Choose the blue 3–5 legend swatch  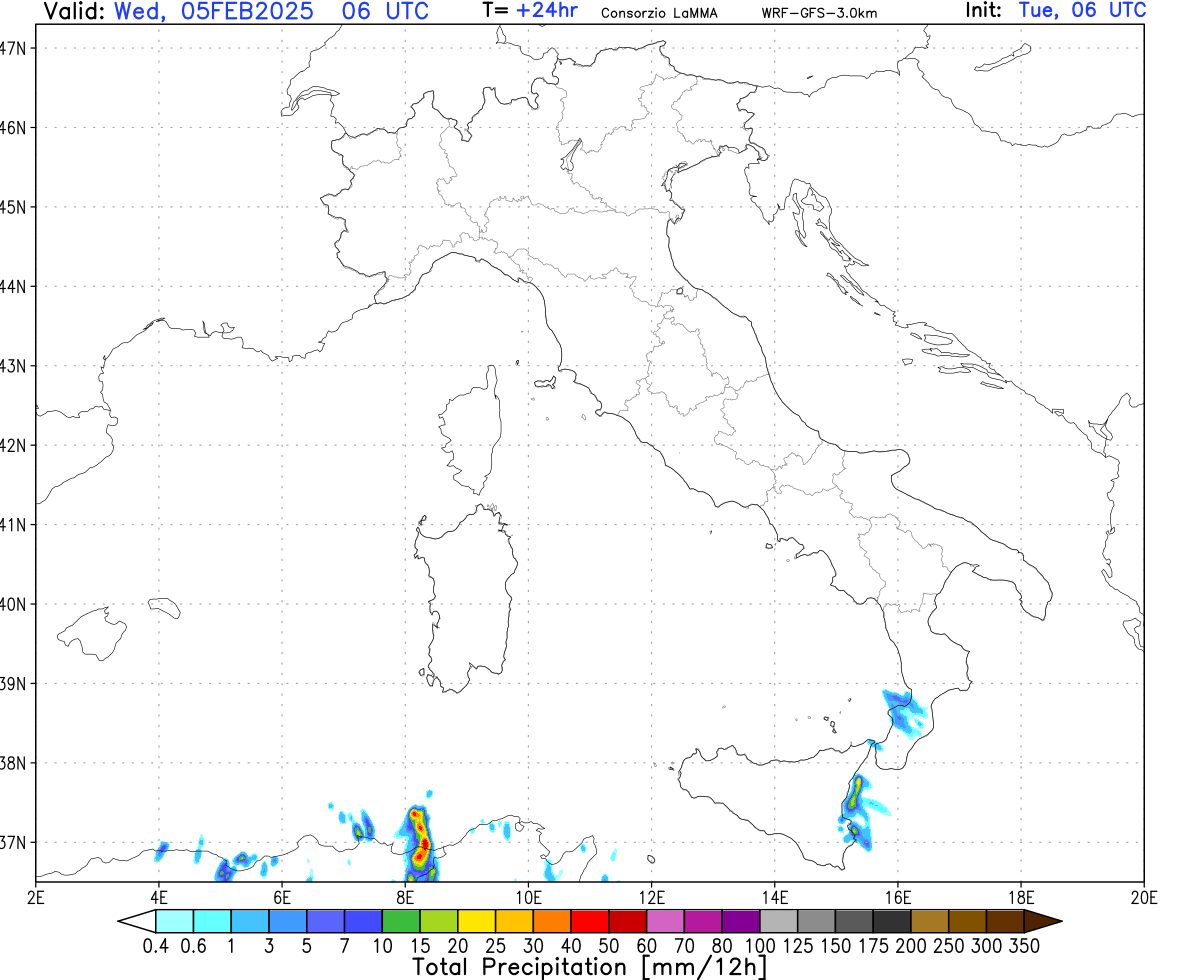(x=287, y=921)
